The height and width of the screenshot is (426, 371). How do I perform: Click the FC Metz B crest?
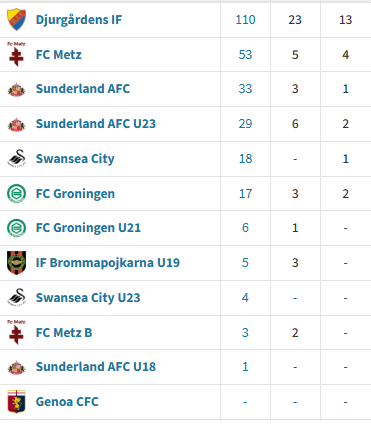click(16, 332)
